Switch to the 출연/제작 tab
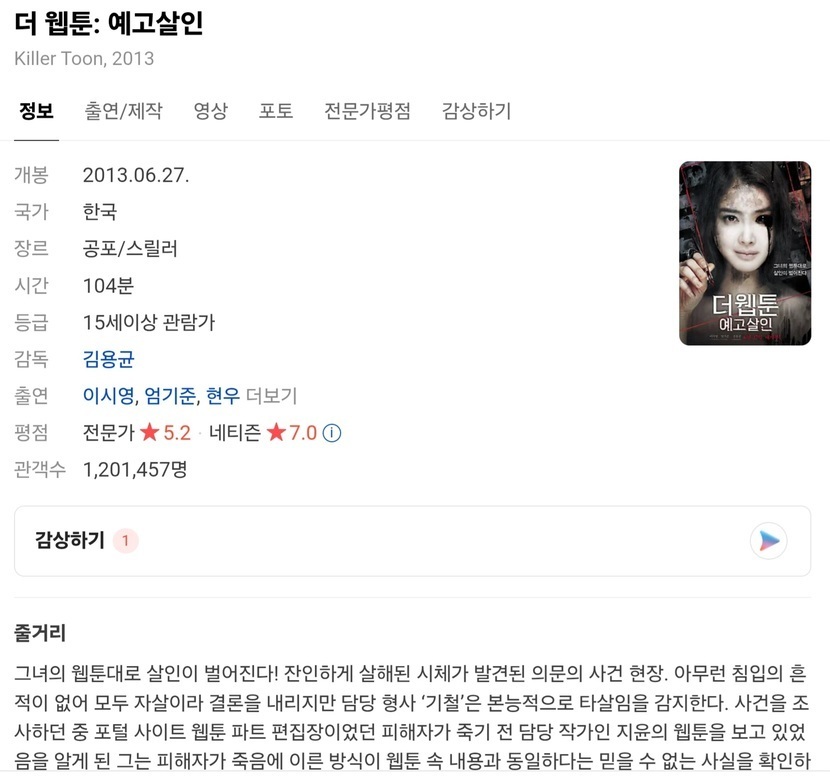 [x=123, y=111]
